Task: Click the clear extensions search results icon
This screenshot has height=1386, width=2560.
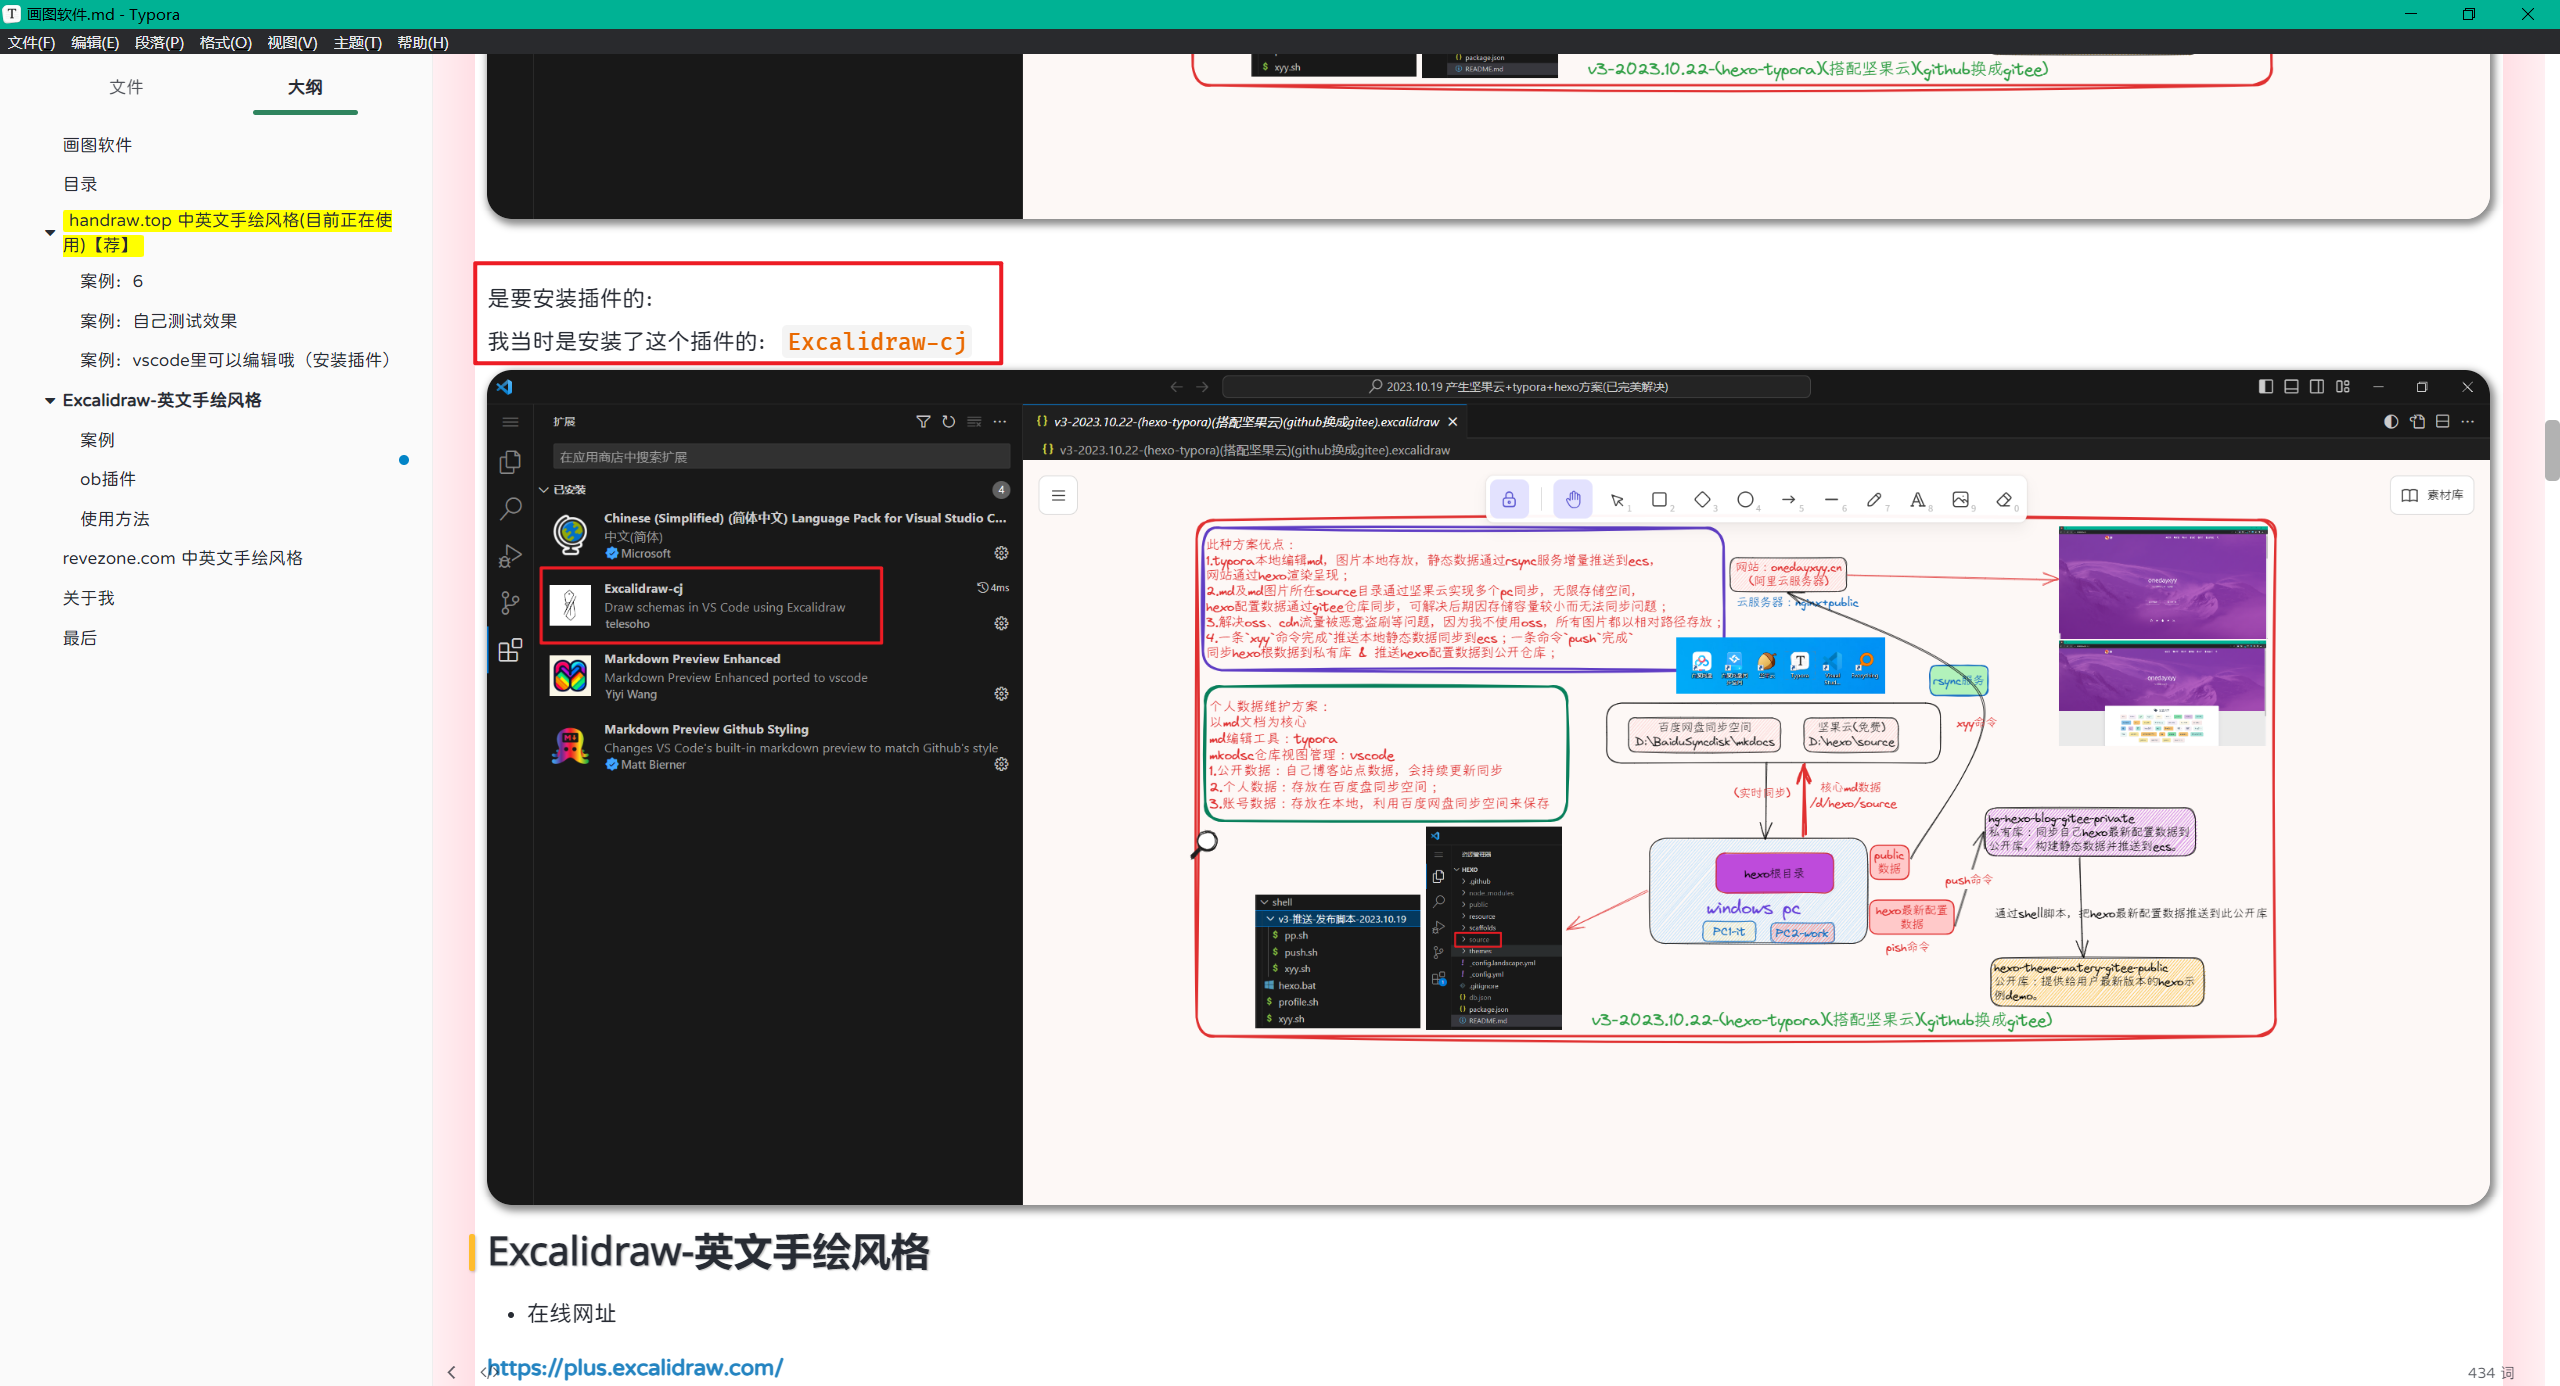Action: pos(974,422)
